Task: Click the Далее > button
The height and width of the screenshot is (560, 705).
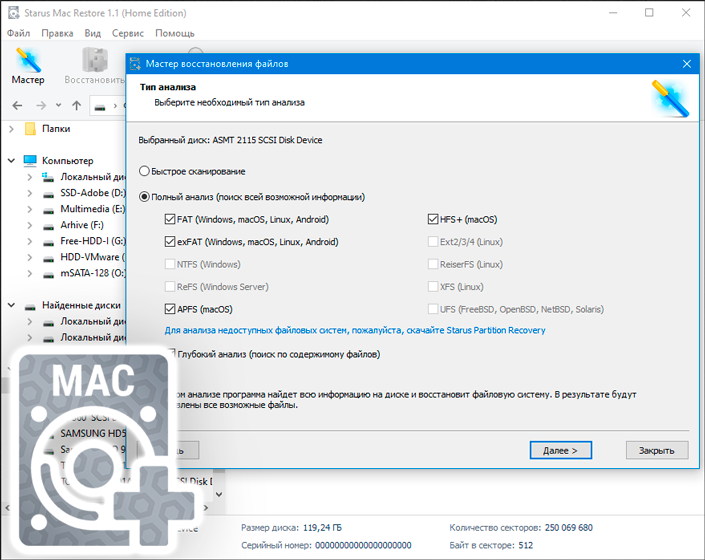Action: 560,450
